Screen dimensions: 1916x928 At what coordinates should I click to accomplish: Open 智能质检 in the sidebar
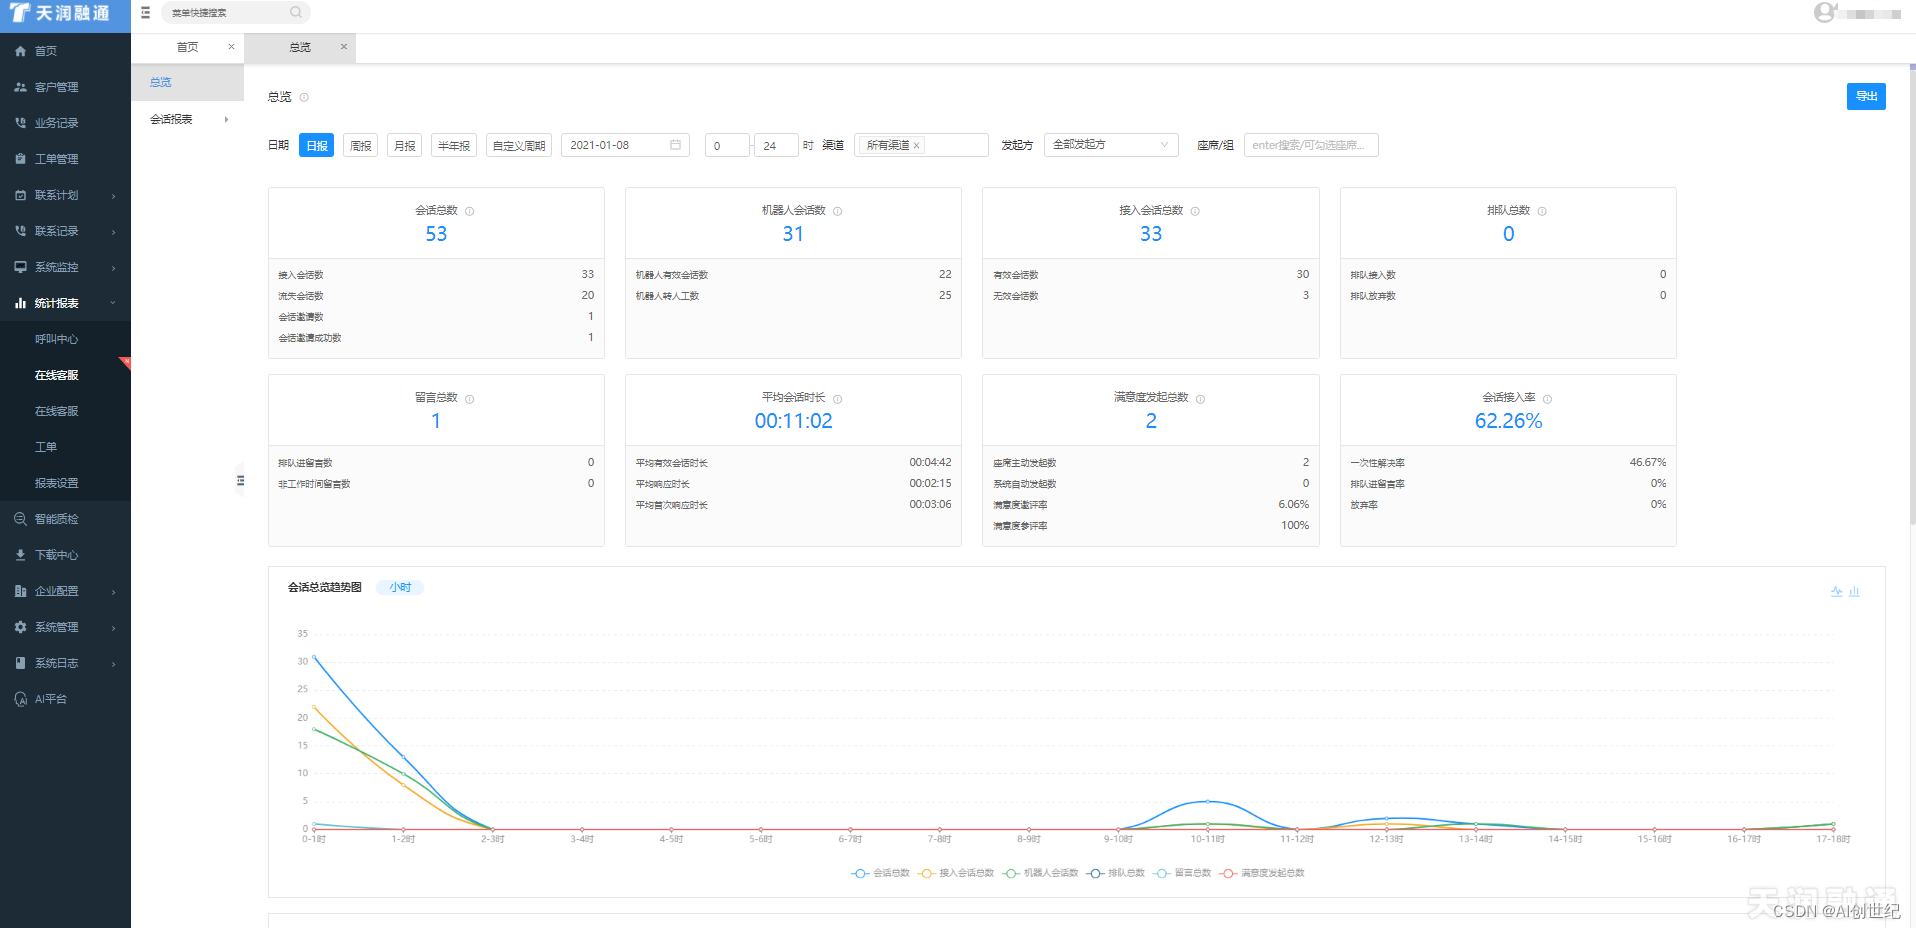click(57, 519)
